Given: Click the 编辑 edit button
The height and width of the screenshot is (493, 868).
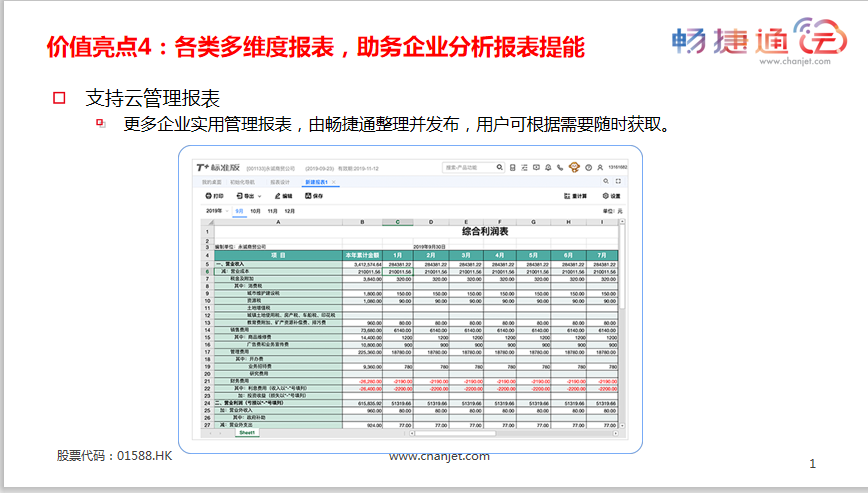Looking at the screenshot, I should 283,196.
